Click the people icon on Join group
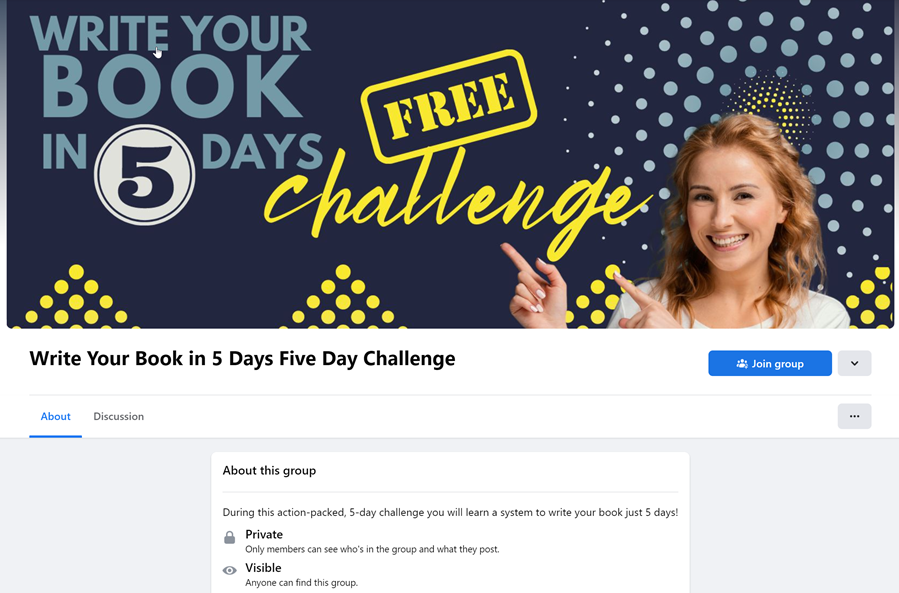 click(x=742, y=364)
